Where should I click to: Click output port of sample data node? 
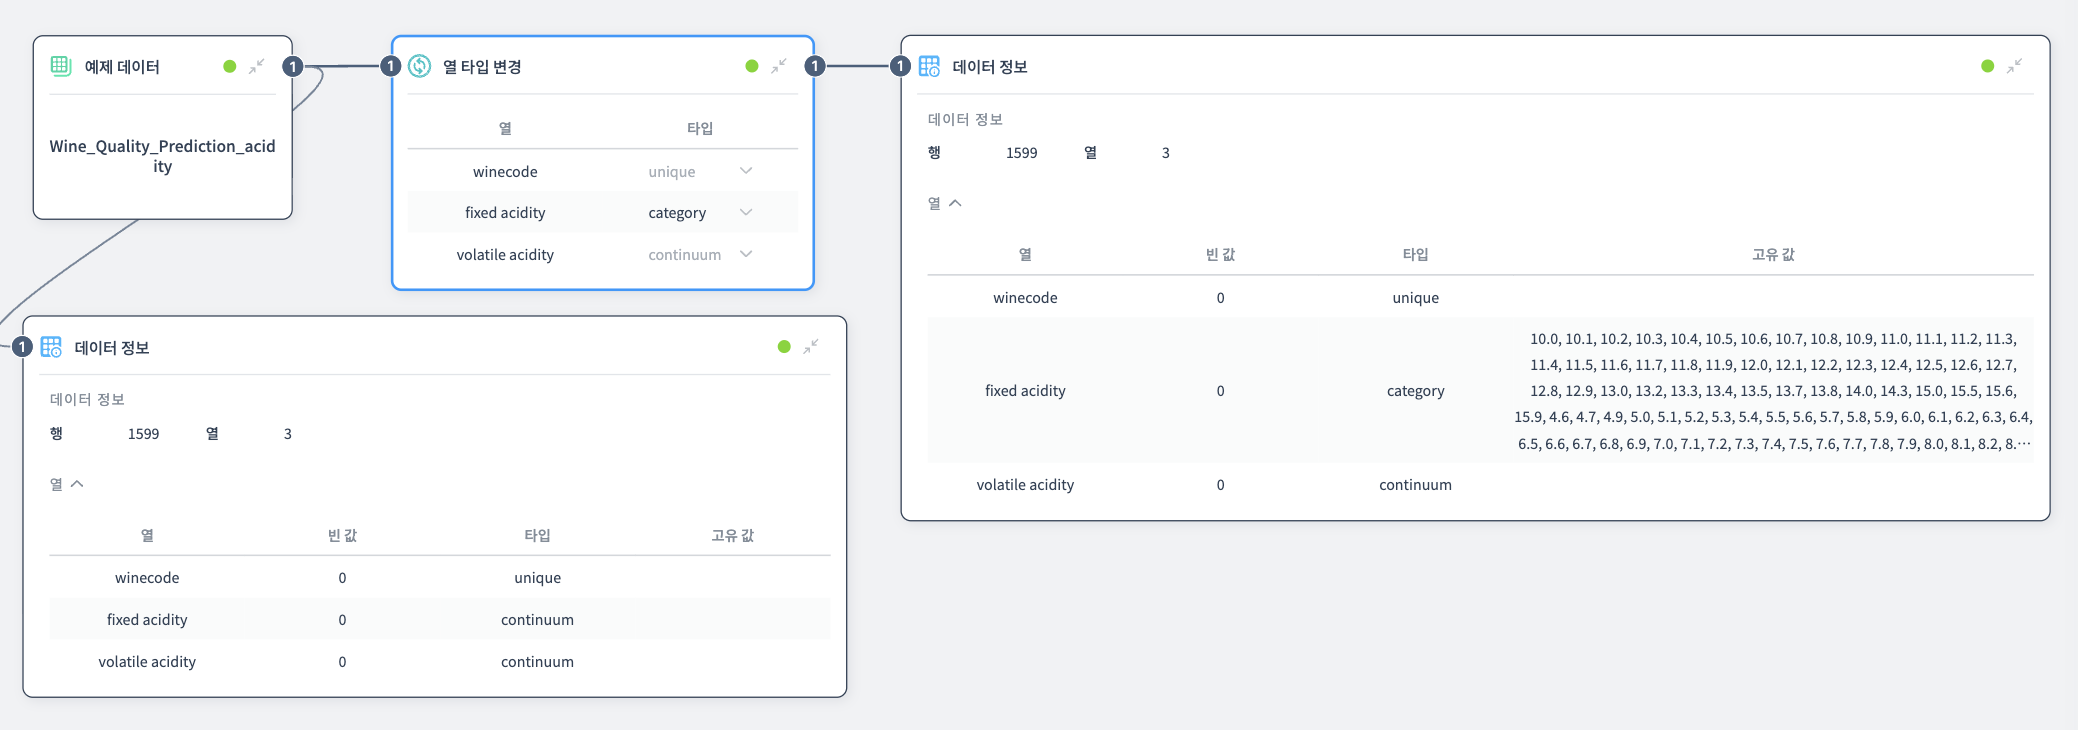(292, 66)
